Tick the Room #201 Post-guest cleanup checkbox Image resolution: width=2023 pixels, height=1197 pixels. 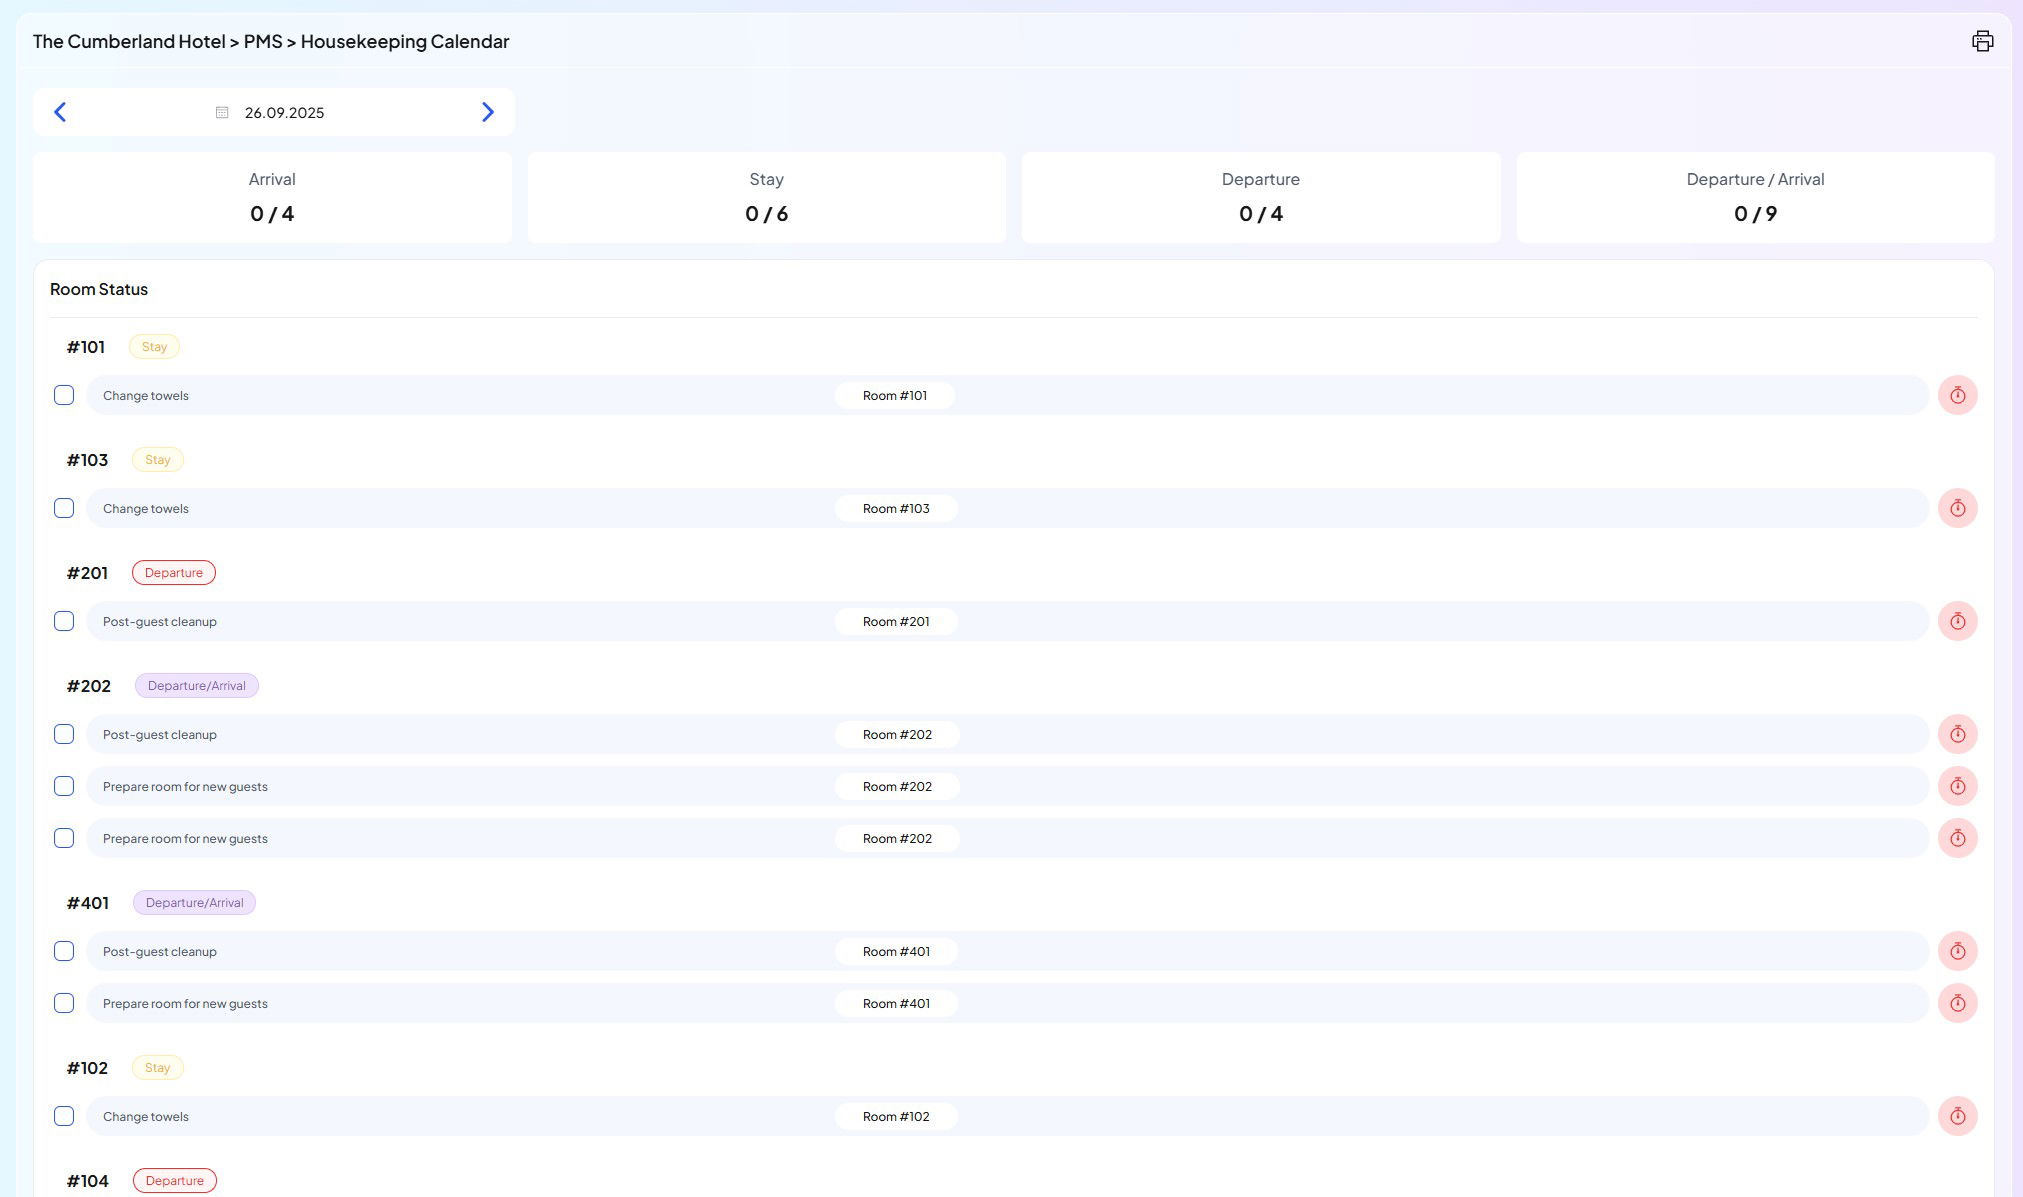pos(64,621)
